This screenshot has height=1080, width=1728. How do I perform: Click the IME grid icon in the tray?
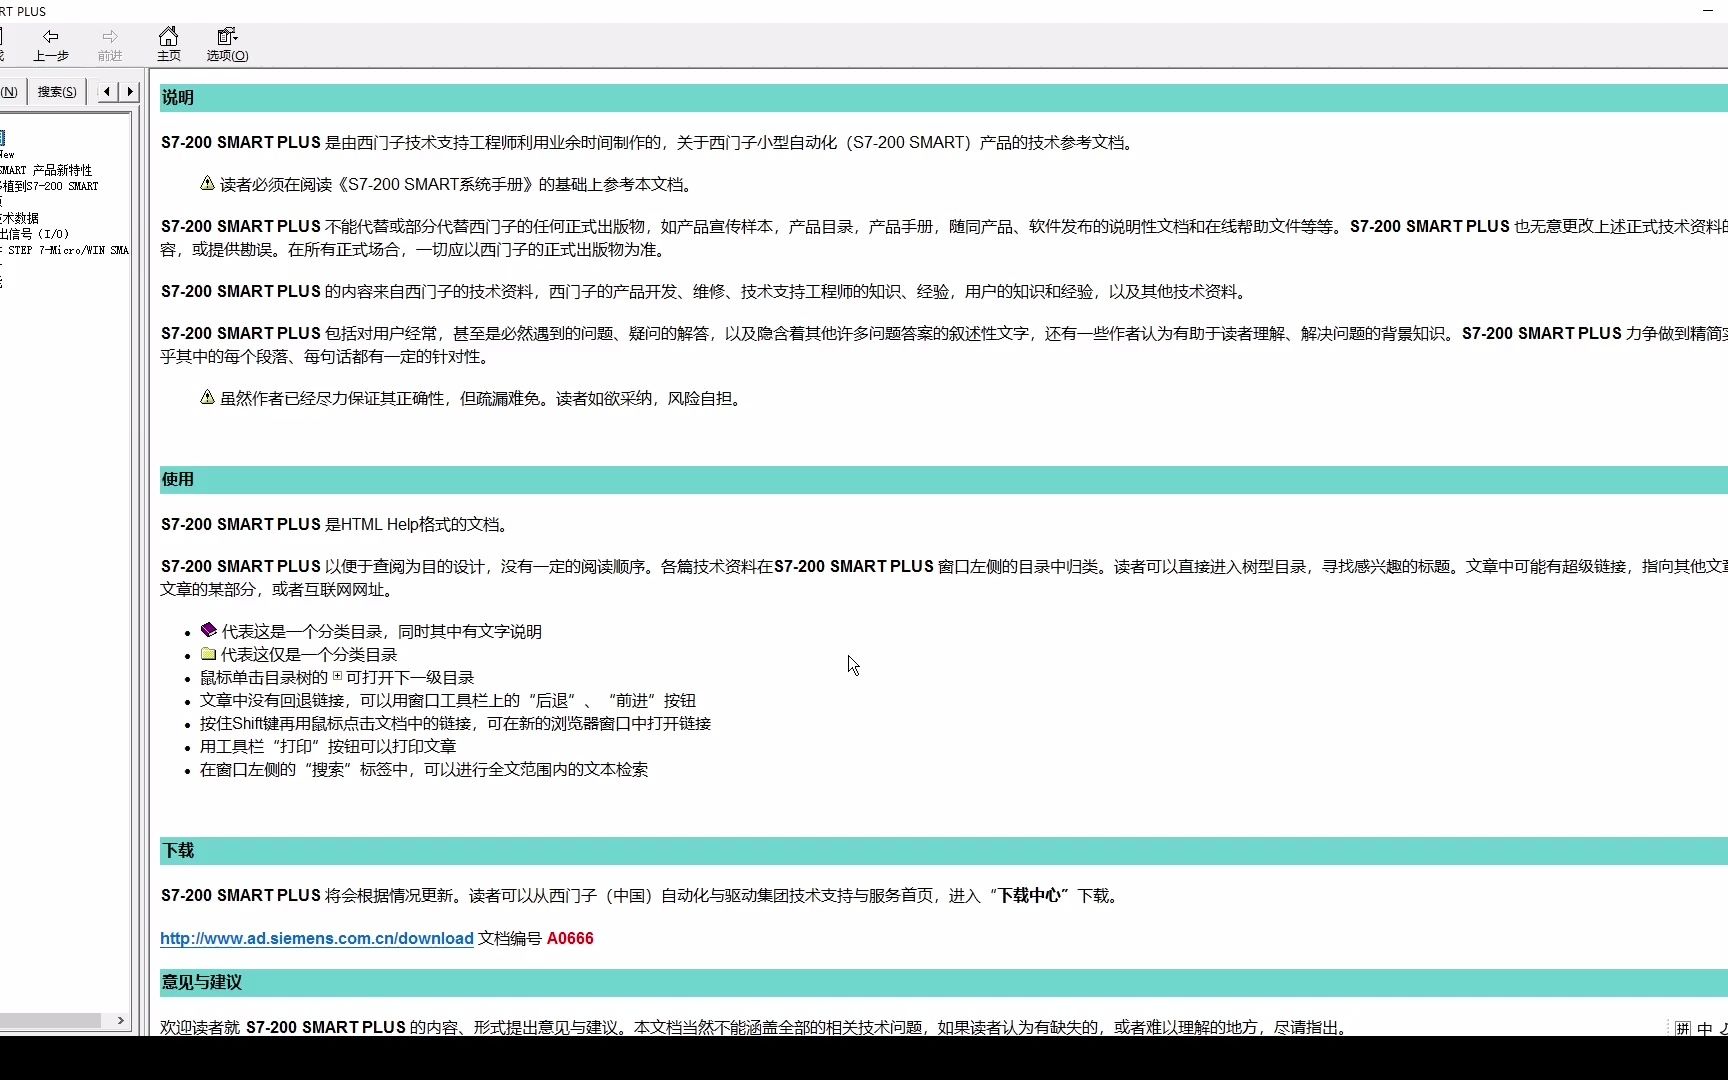click(x=1683, y=1028)
